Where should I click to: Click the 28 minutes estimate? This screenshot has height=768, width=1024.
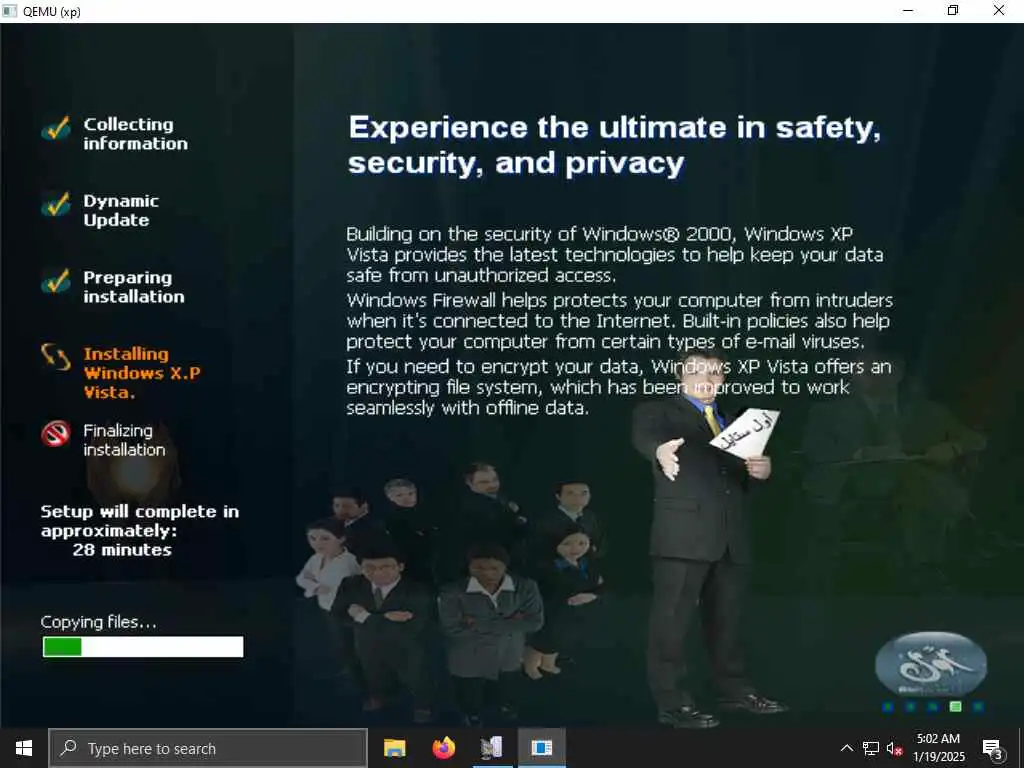pos(122,550)
